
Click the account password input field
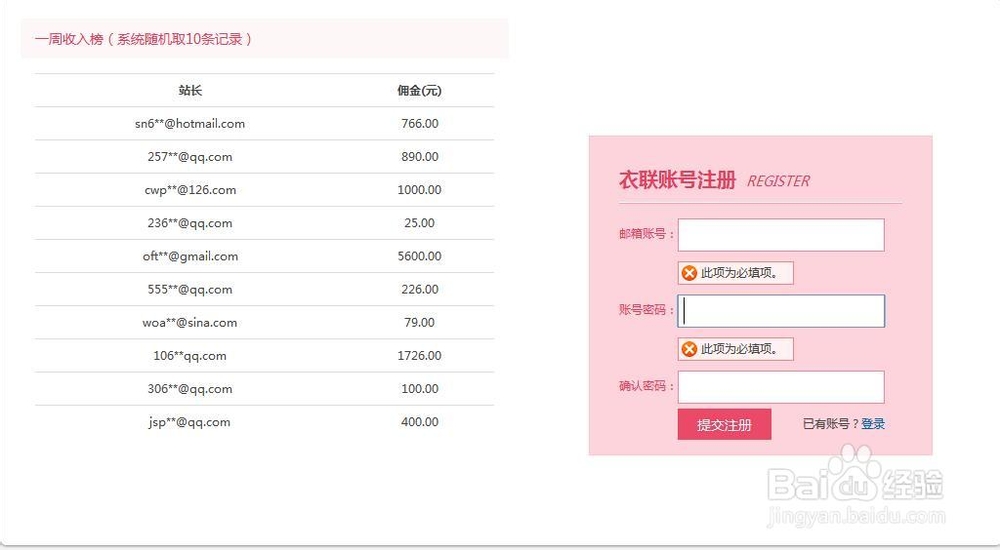coord(781,311)
